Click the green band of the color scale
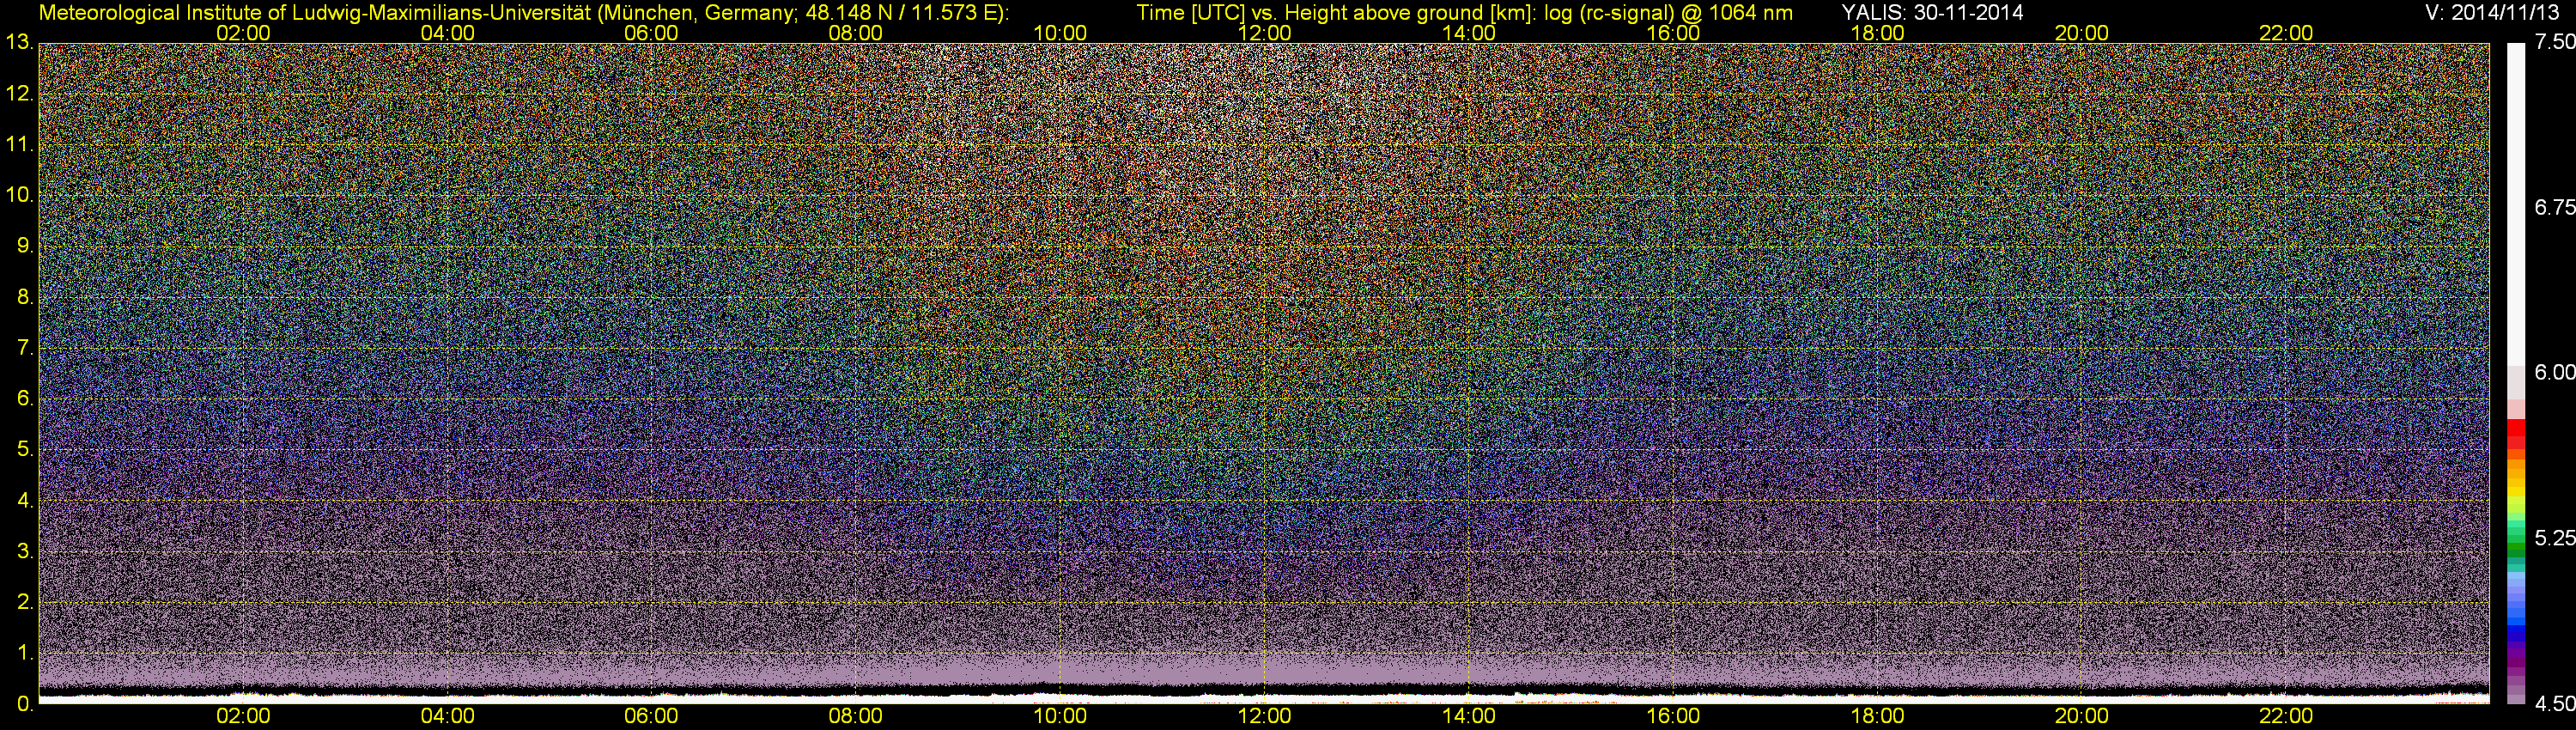 2516,546
